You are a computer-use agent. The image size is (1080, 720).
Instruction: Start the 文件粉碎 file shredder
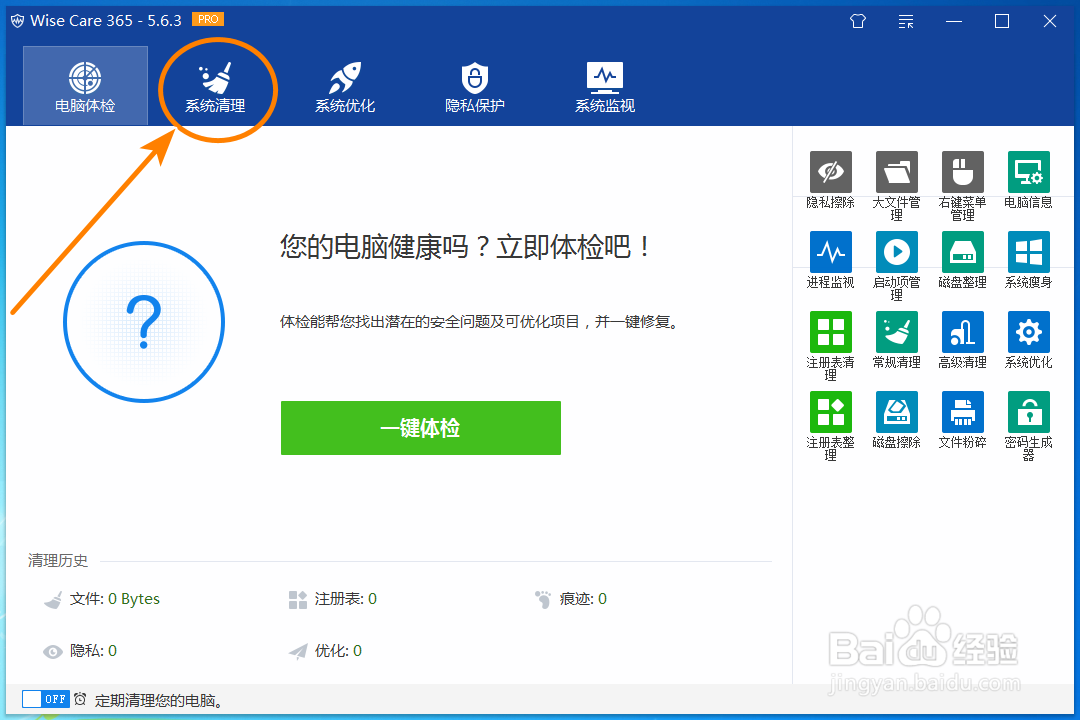point(962,412)
